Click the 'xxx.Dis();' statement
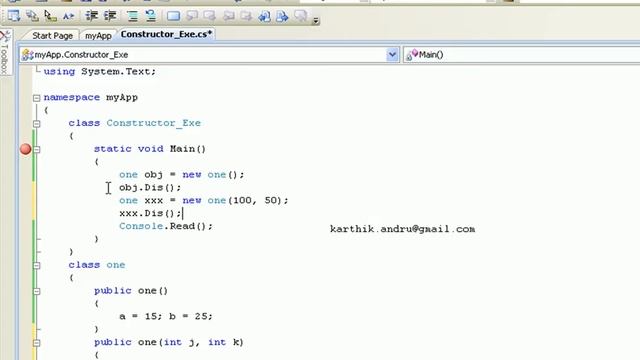 [150, 213]
